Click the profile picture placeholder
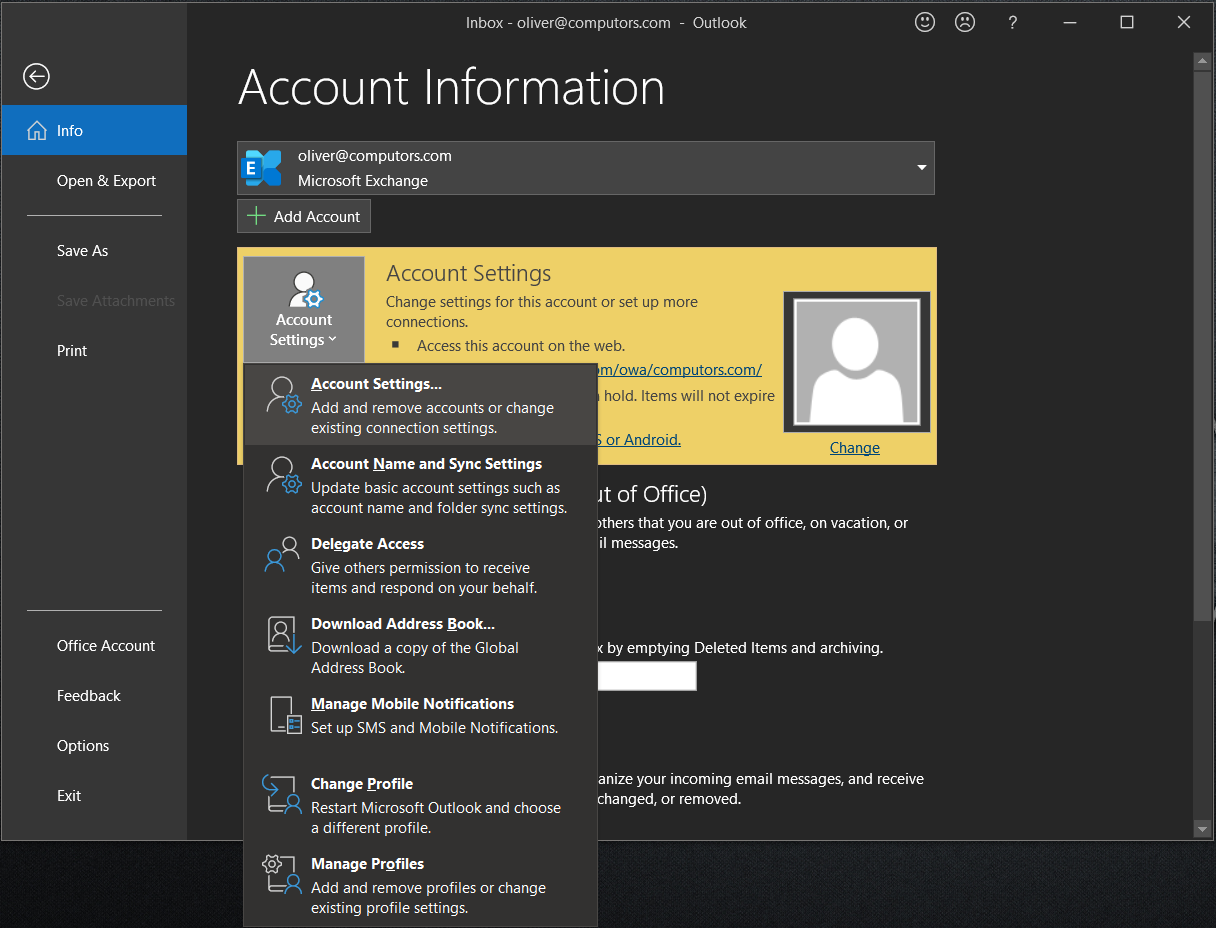Image resolution: width=1216 pixels, height=928 pixels. tap(857, 362)
